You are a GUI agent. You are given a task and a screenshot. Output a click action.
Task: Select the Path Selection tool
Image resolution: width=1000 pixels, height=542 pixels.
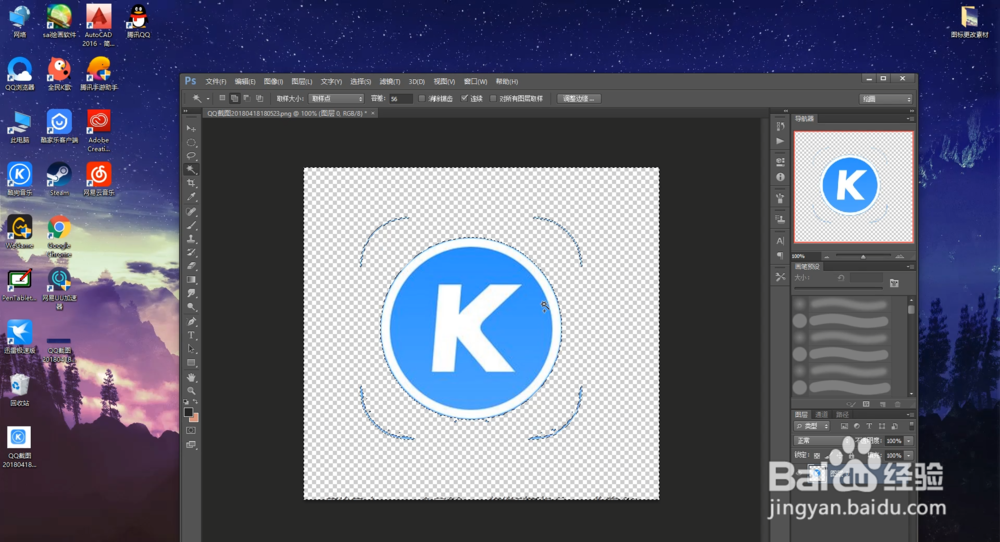tap(191, 349)
